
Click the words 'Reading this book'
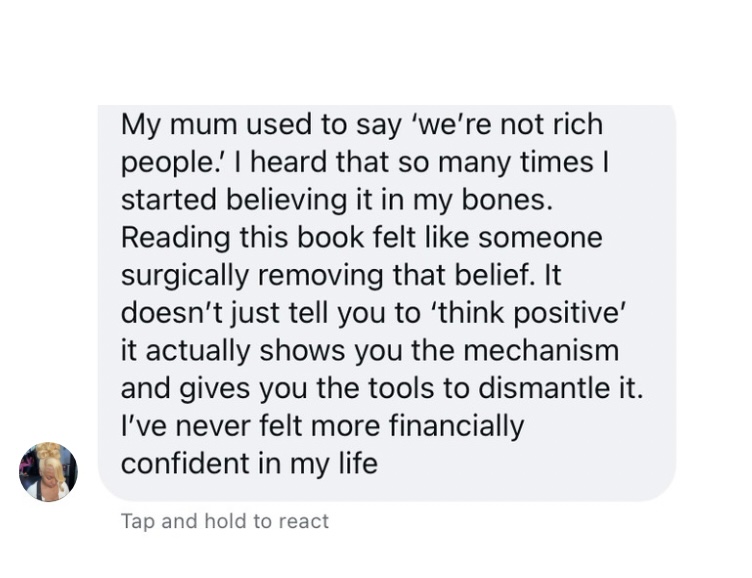tap(242, 237)
